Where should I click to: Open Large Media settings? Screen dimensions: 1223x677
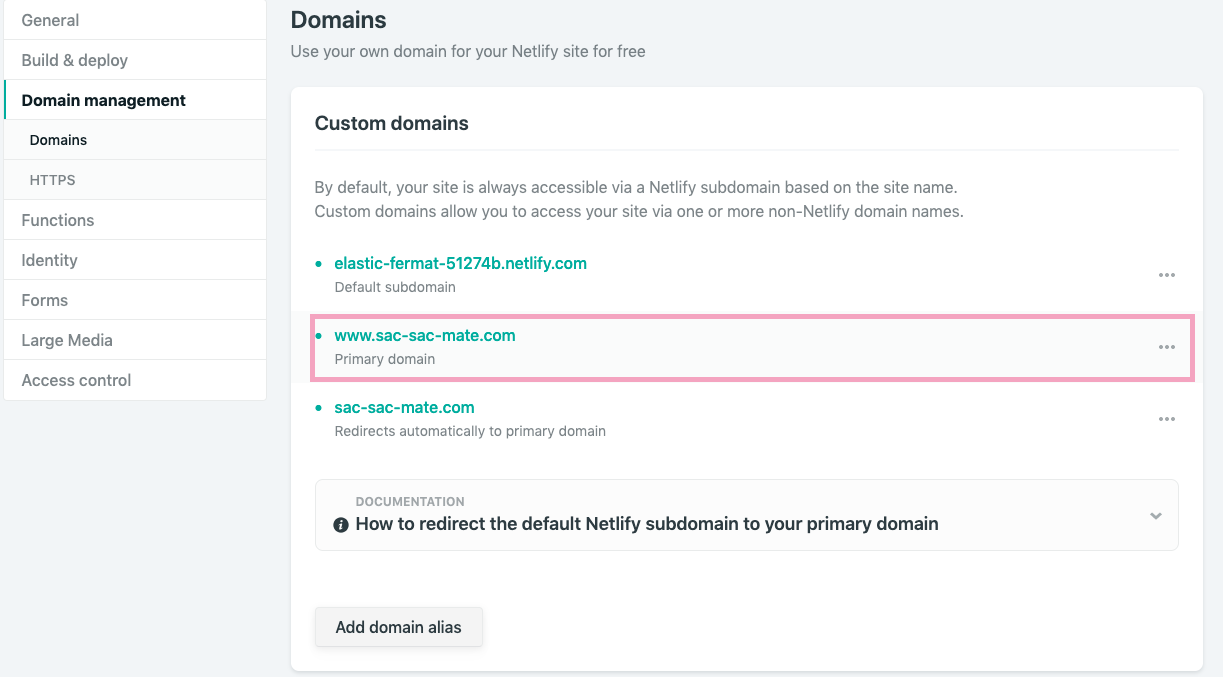tap(67, 340)
